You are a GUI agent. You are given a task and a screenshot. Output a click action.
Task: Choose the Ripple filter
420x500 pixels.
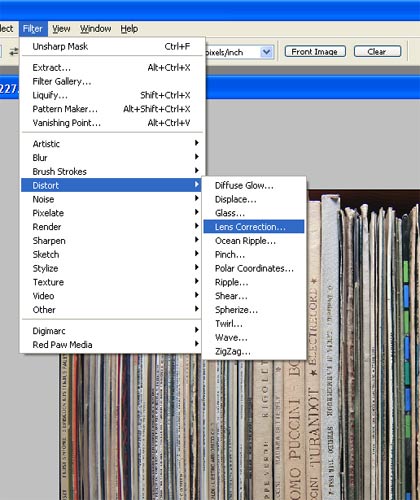pos(254,282)
